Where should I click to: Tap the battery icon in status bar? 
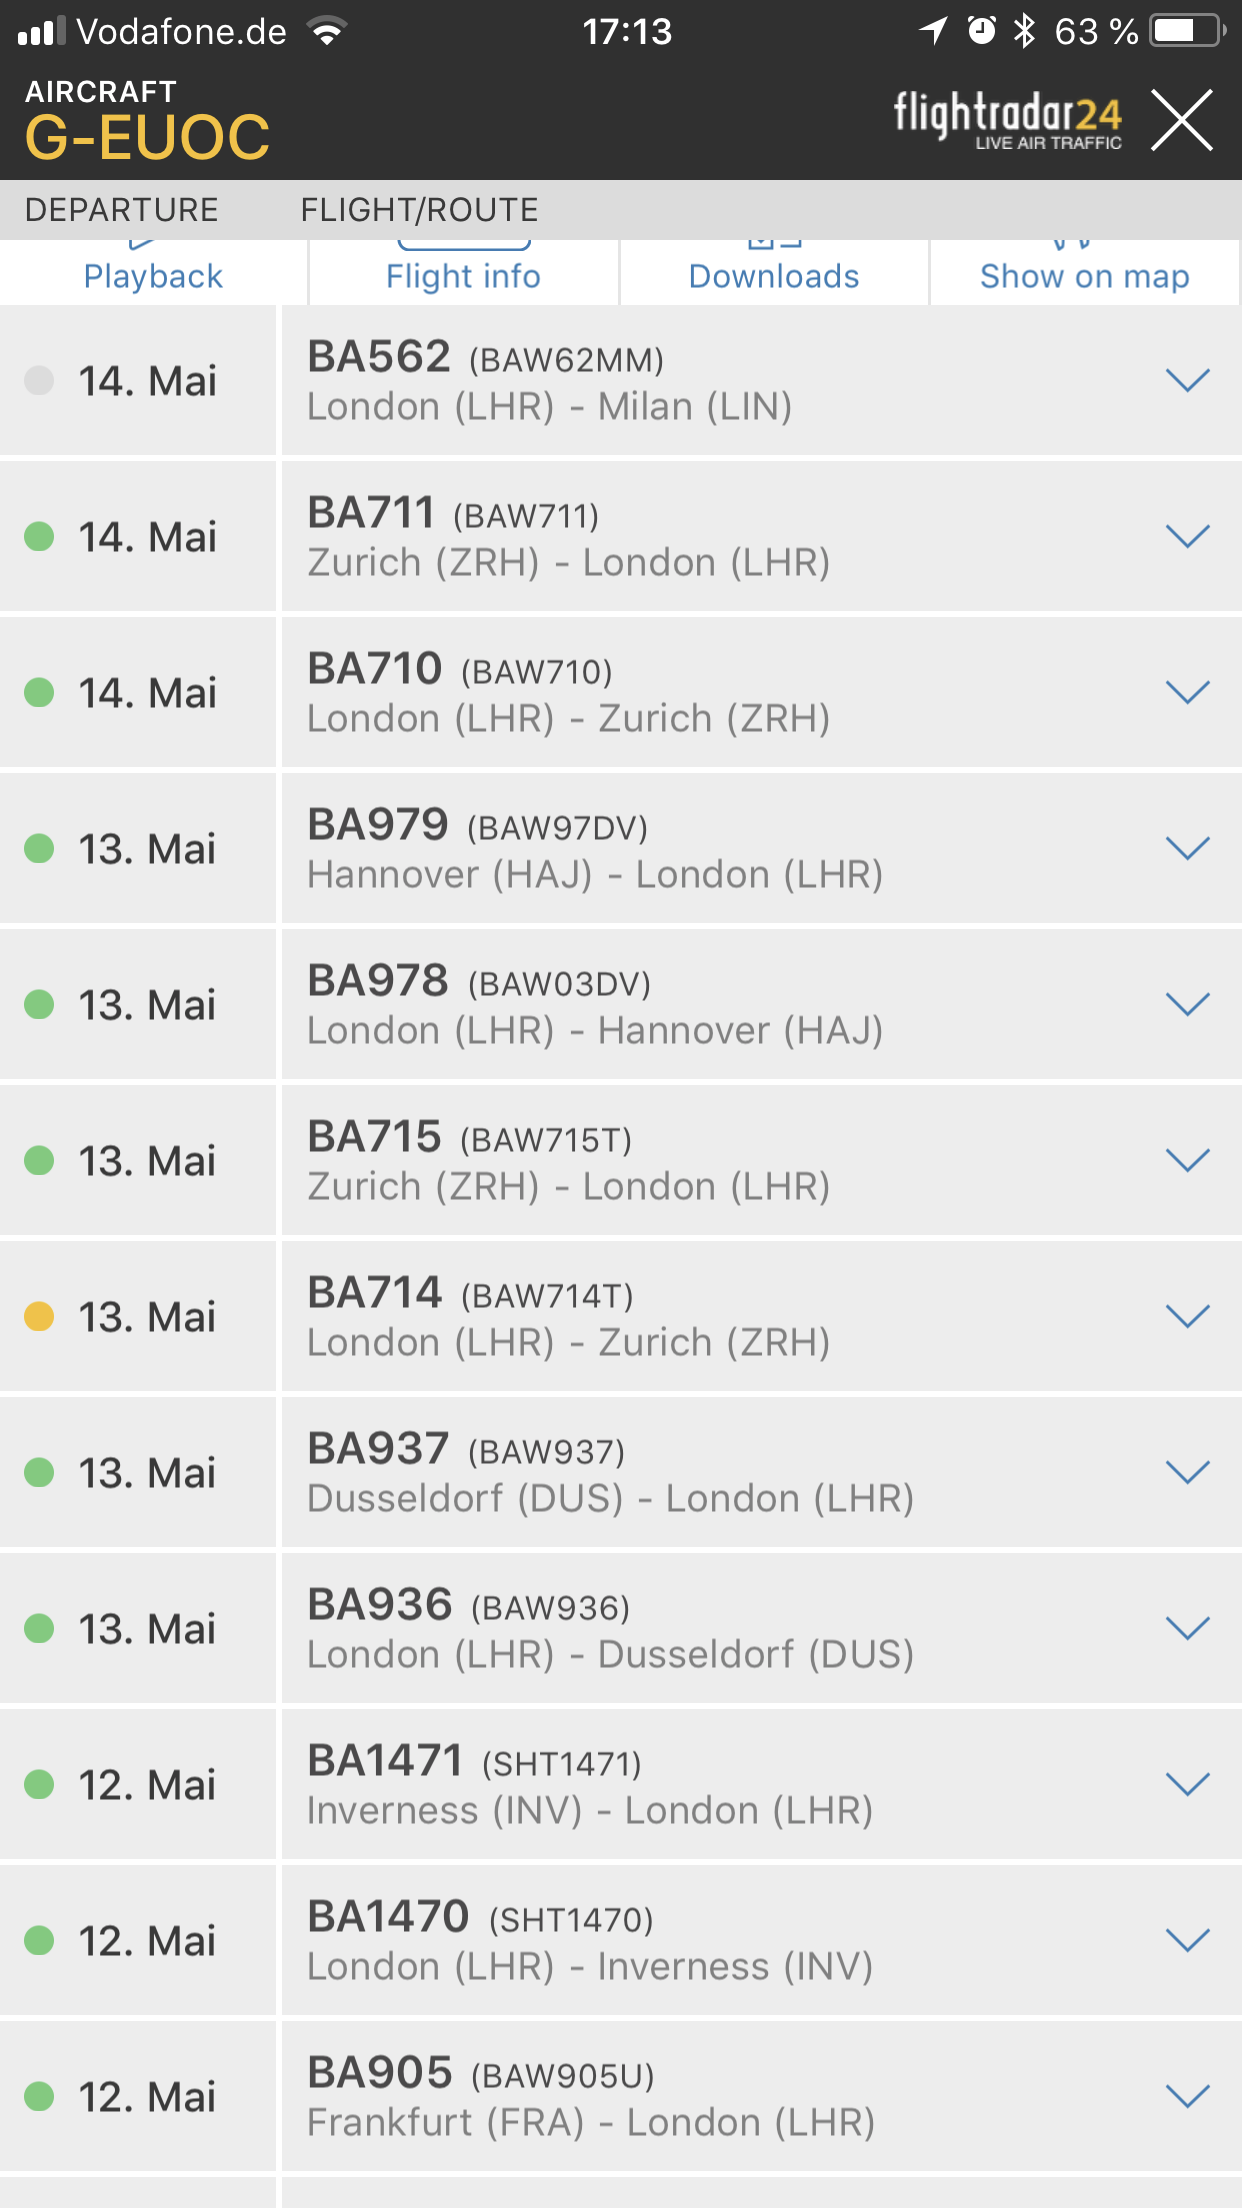coord(1188,31)
